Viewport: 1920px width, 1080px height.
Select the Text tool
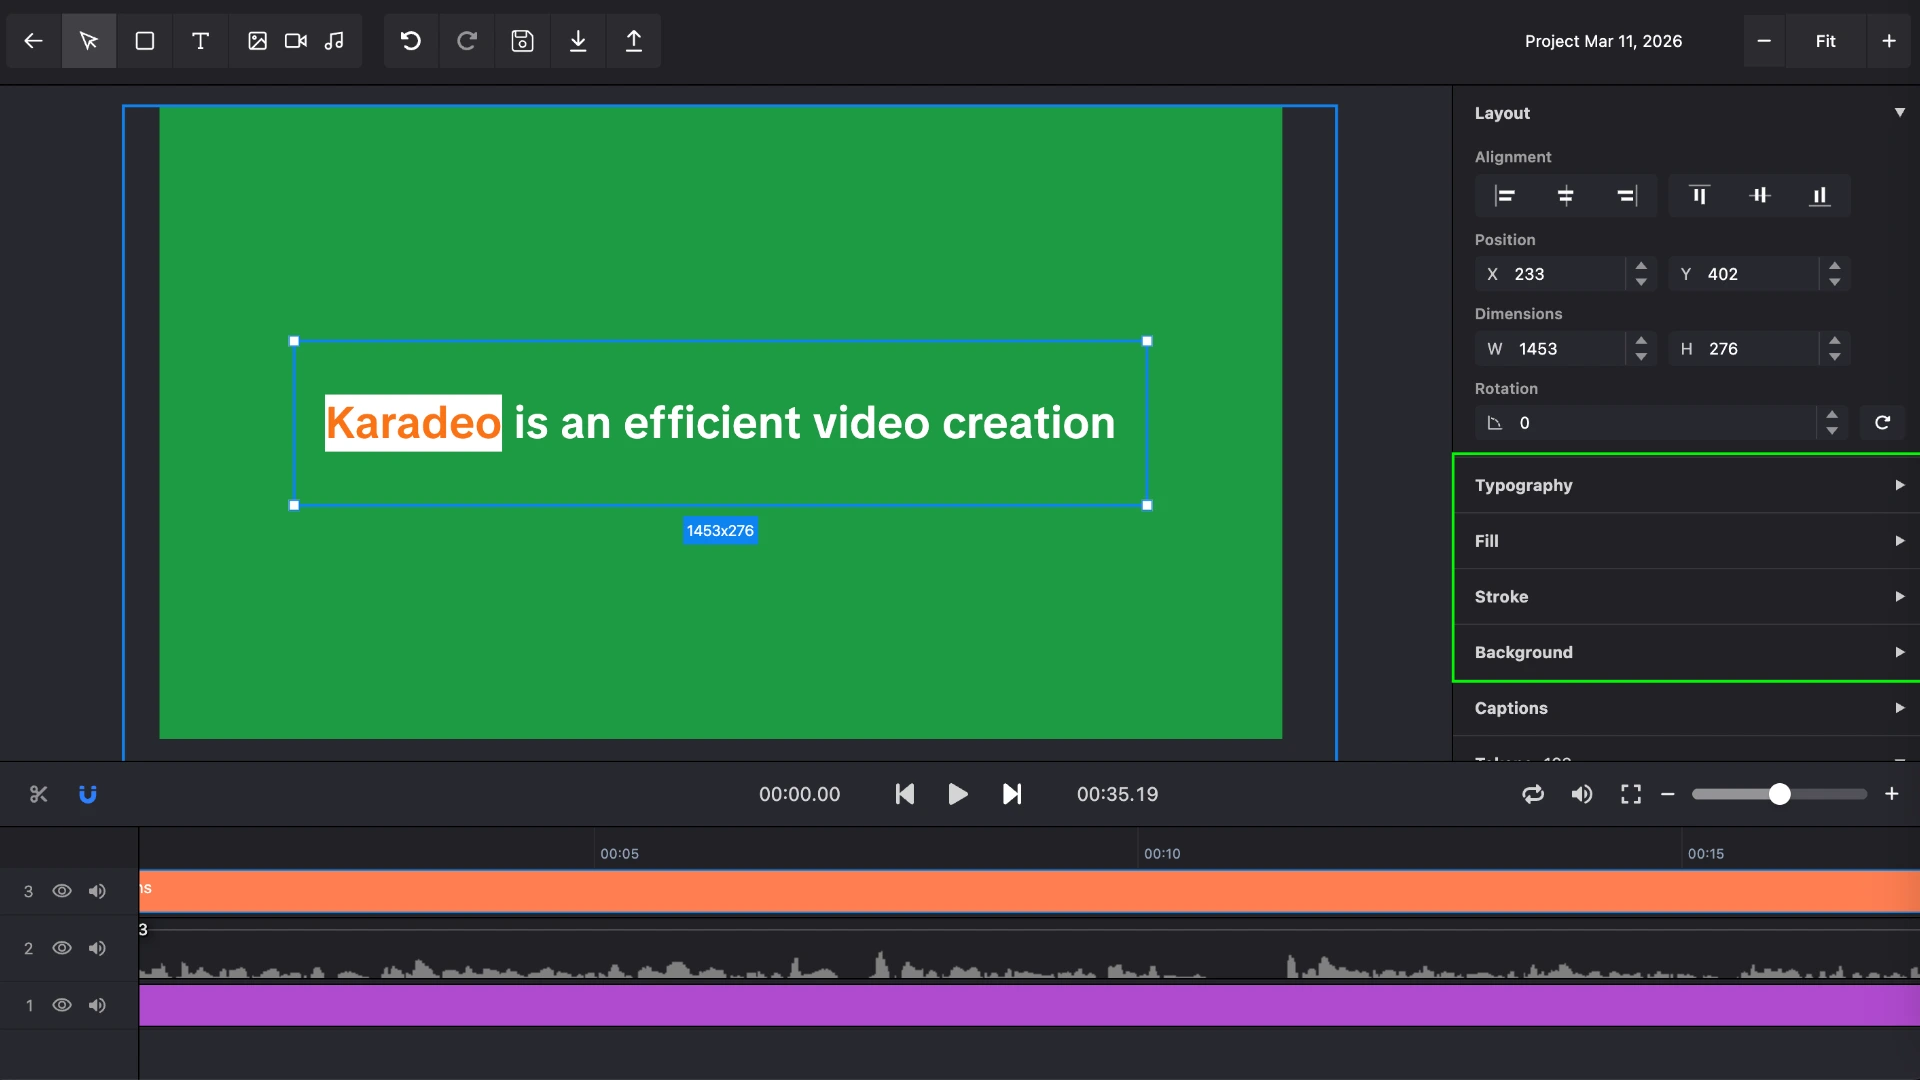click(x=201, y=41)
